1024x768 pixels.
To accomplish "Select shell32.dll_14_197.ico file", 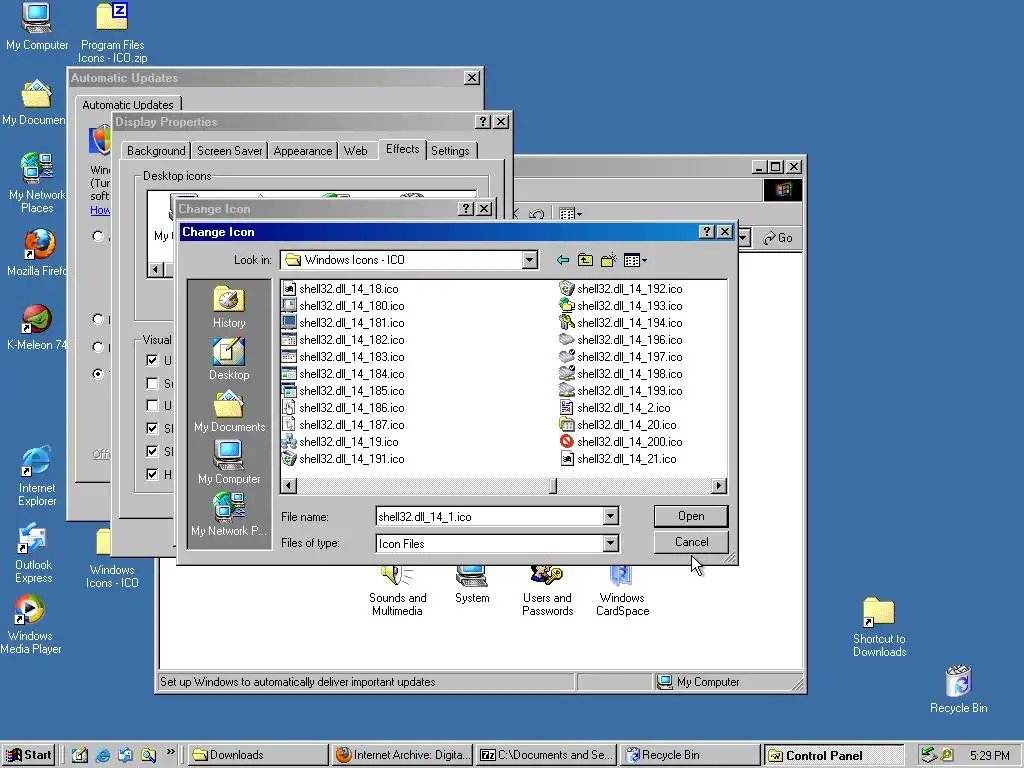I will click(621, 357).
